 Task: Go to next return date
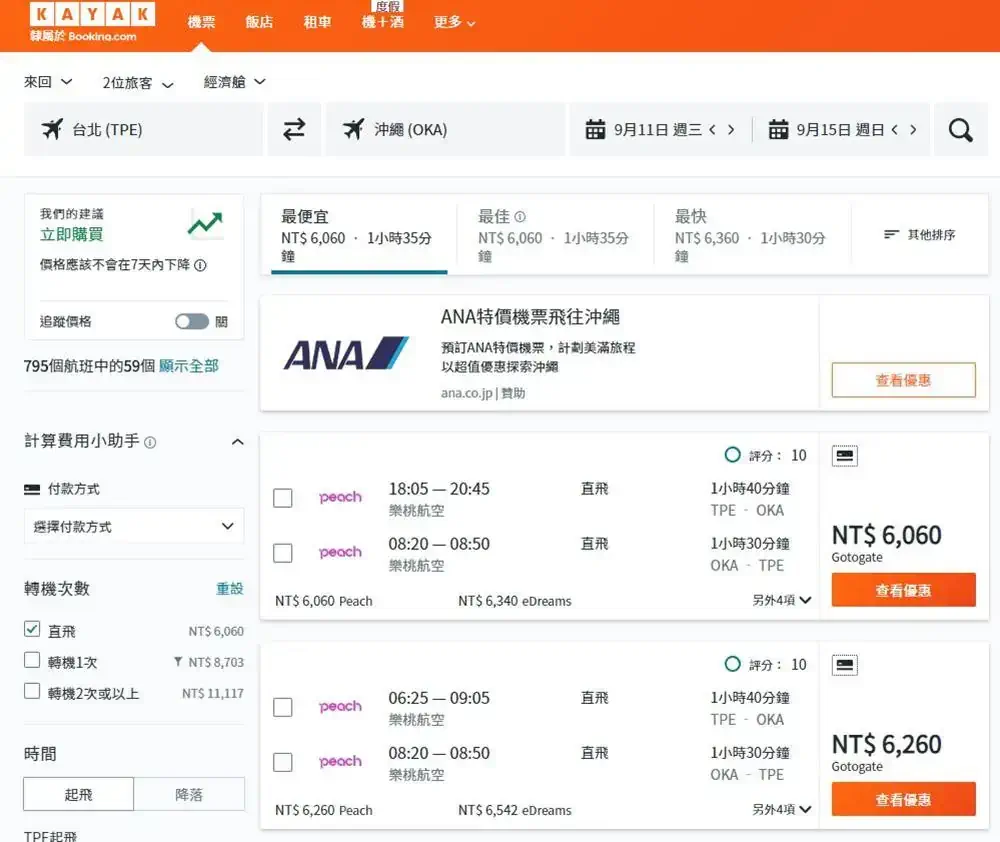tap(913, 129)
